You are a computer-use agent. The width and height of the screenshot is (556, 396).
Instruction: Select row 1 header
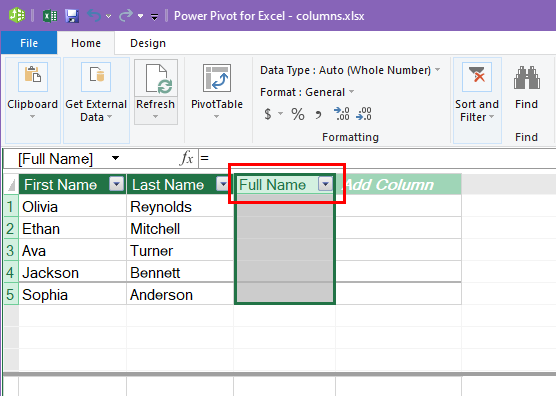point(11,207)
